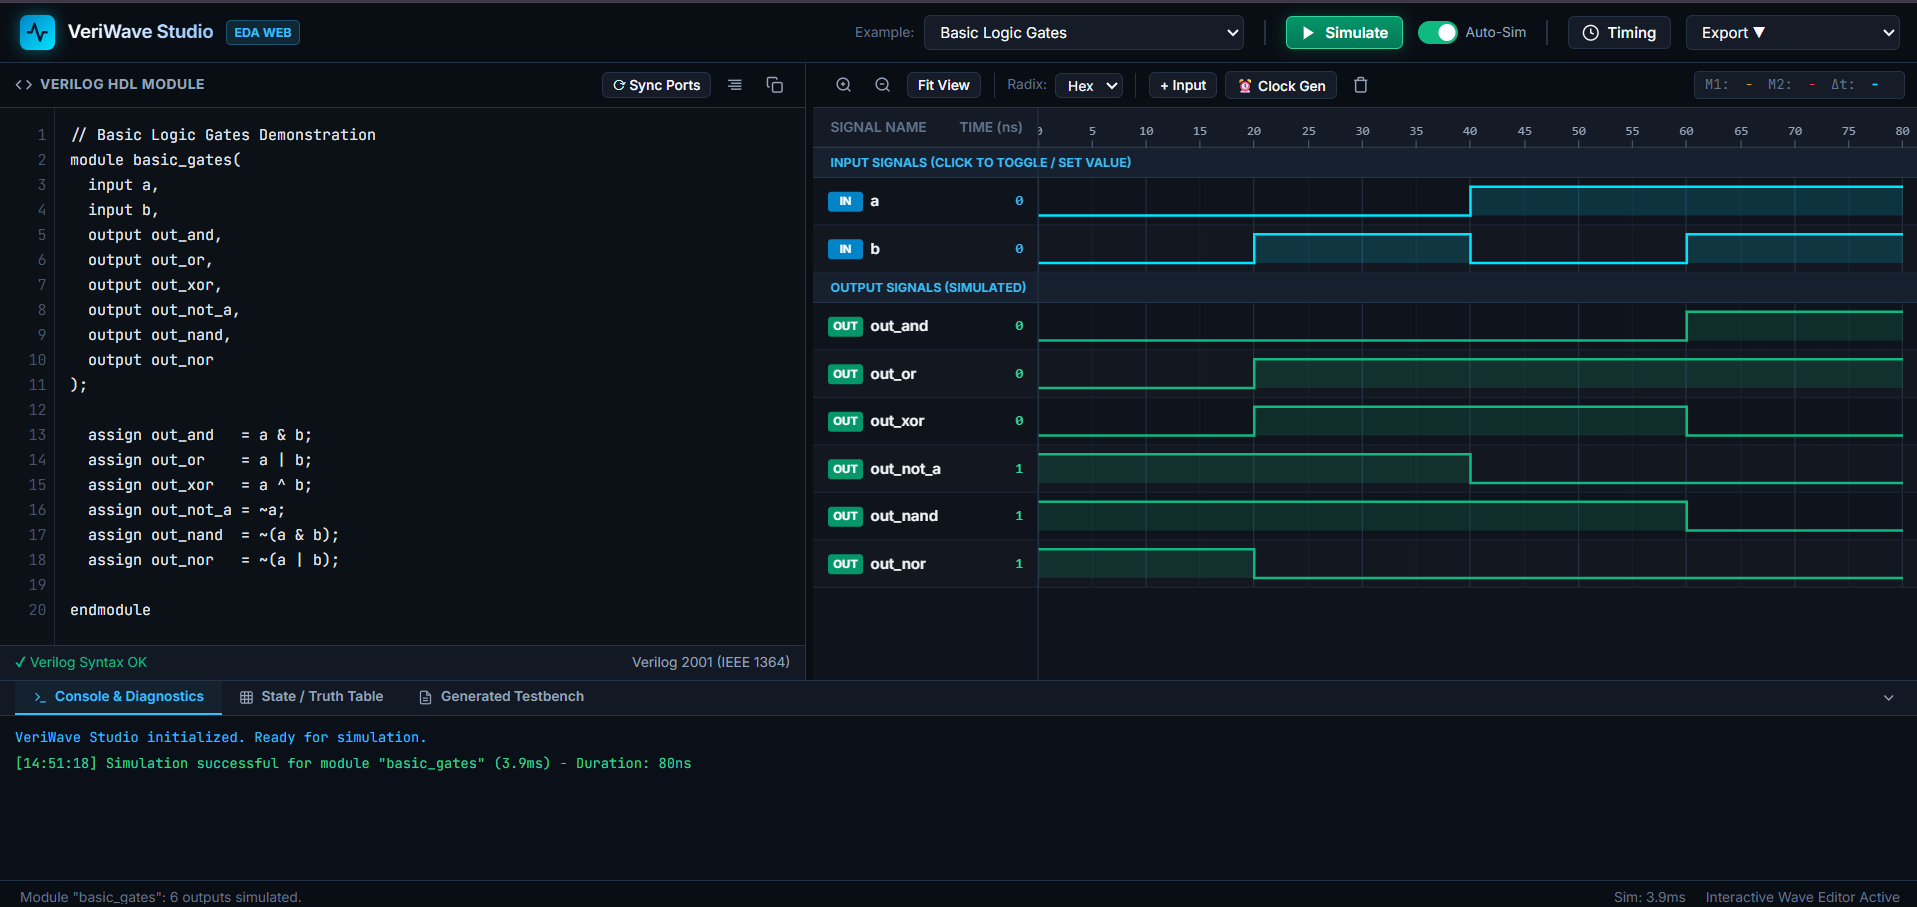The height and width of the screenshot is (907, 1917).
Task: Open the Export dropdown
Action: click(x=1795, y=33)
